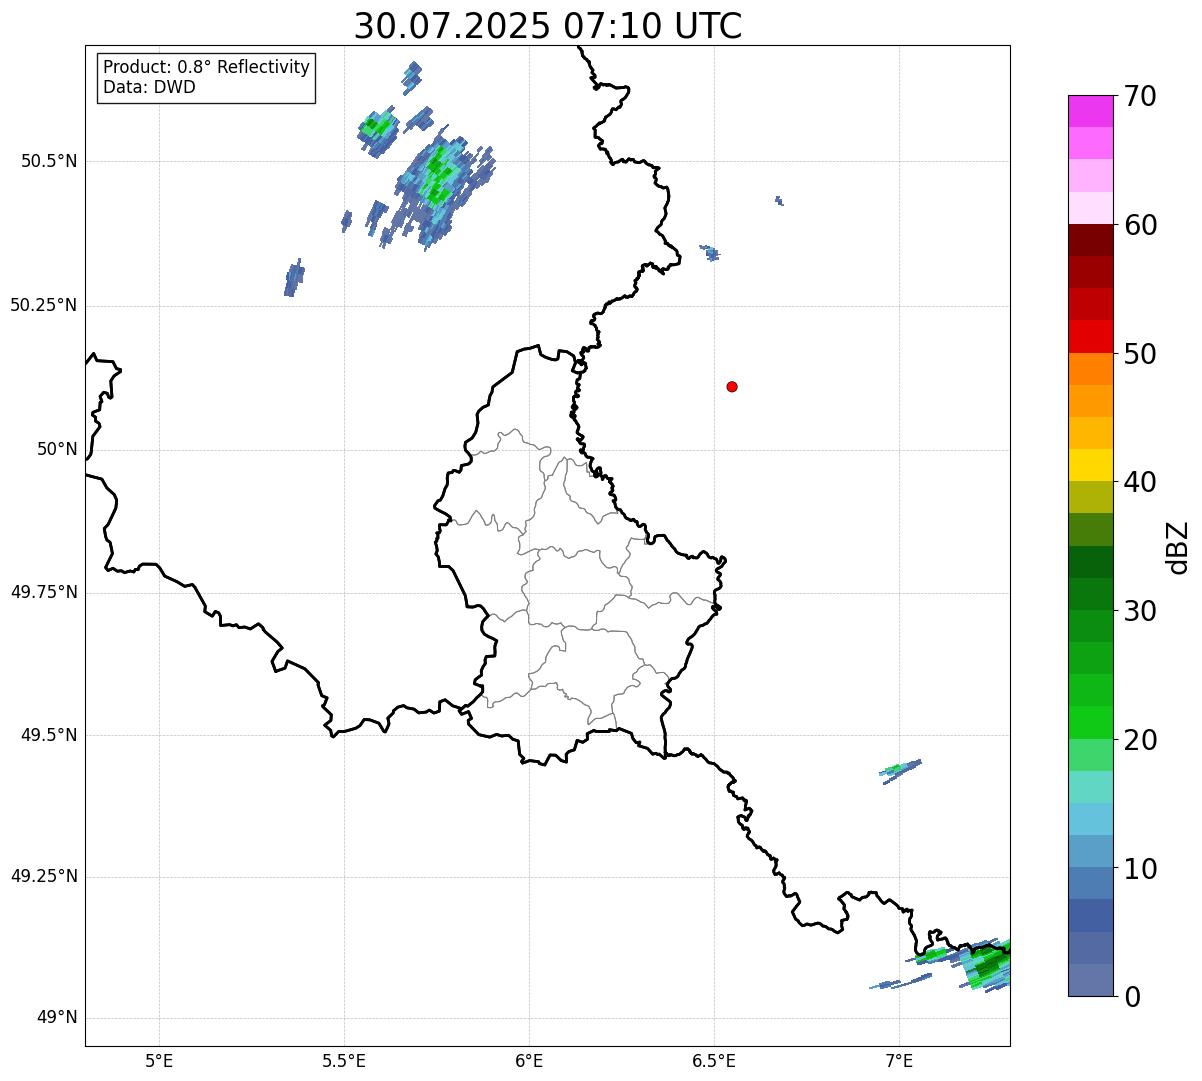Screen dimensions: 1202x1081
Task: Click the 50.25°N latitude label
Action: [43, 305]
